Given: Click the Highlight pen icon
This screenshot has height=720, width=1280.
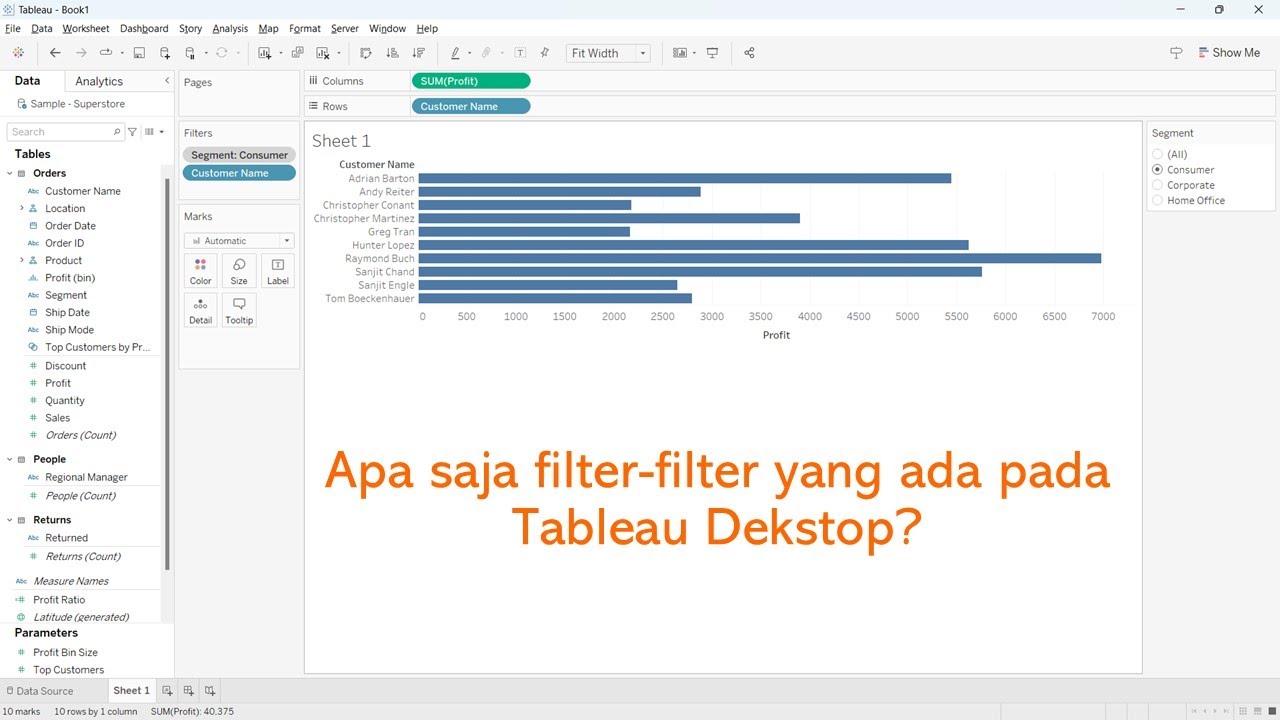Looking at the screenshot, I should (455, 53).
